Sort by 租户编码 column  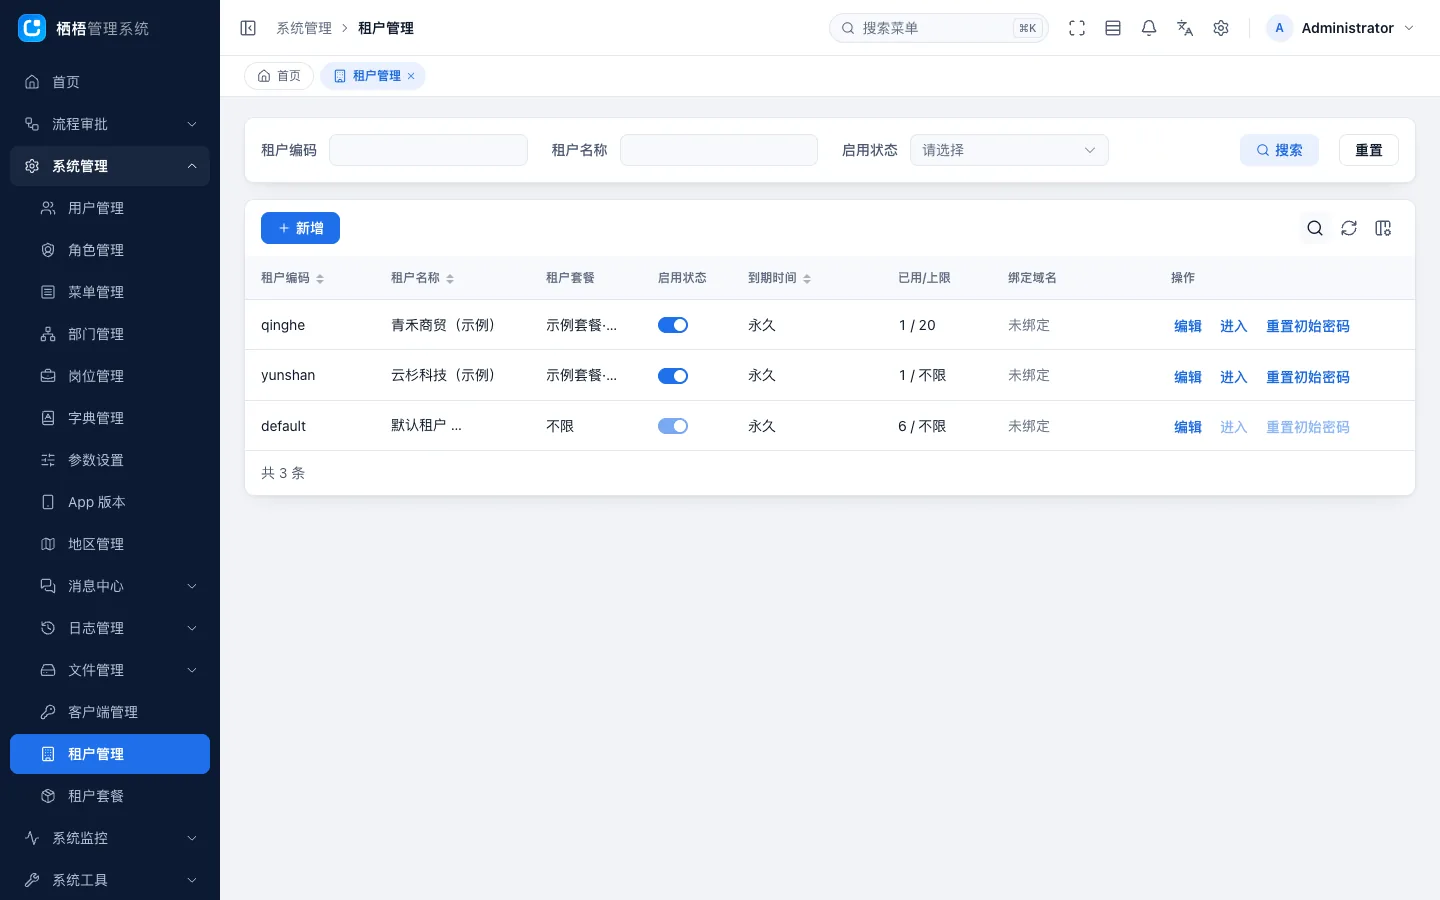[320, 278]
